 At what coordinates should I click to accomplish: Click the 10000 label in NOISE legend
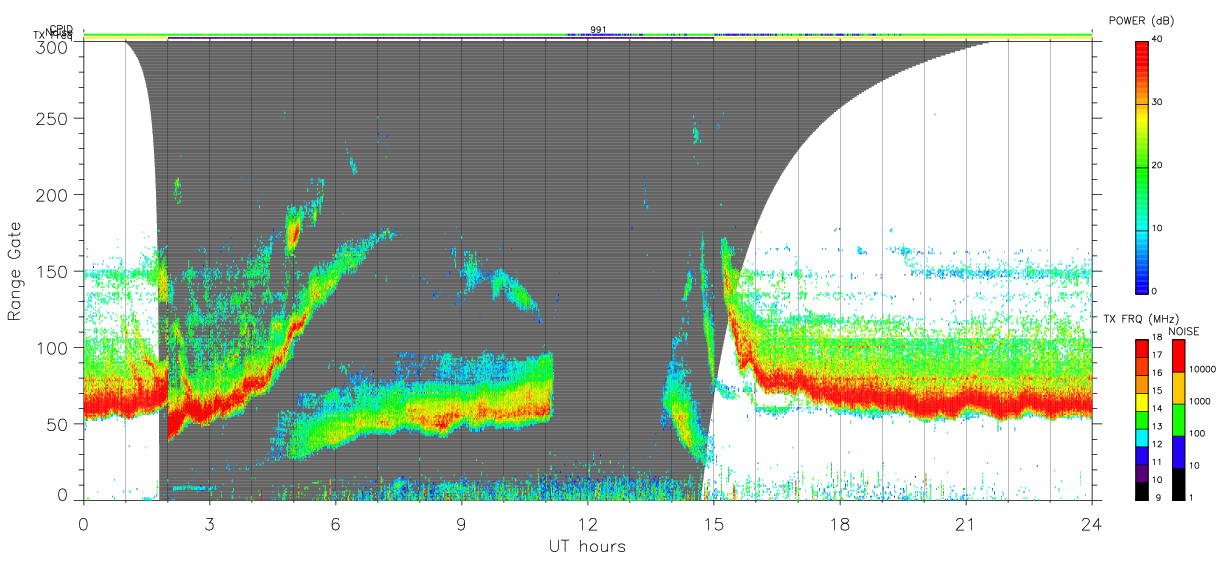point(1201,369)
